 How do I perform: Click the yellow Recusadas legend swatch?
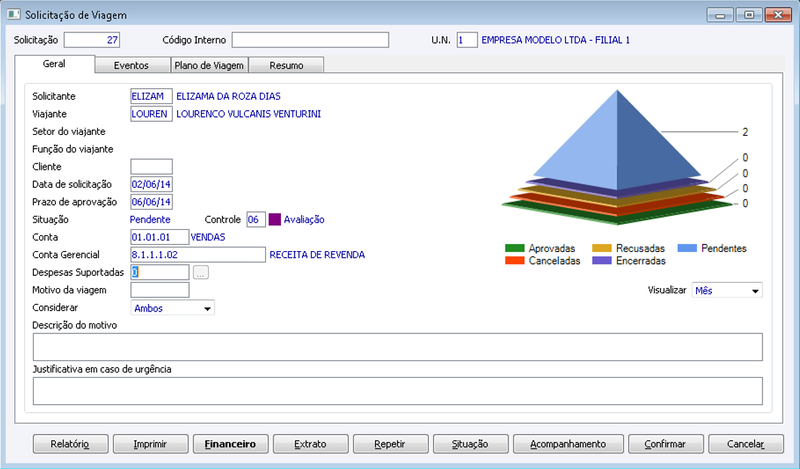pos(602,249)
